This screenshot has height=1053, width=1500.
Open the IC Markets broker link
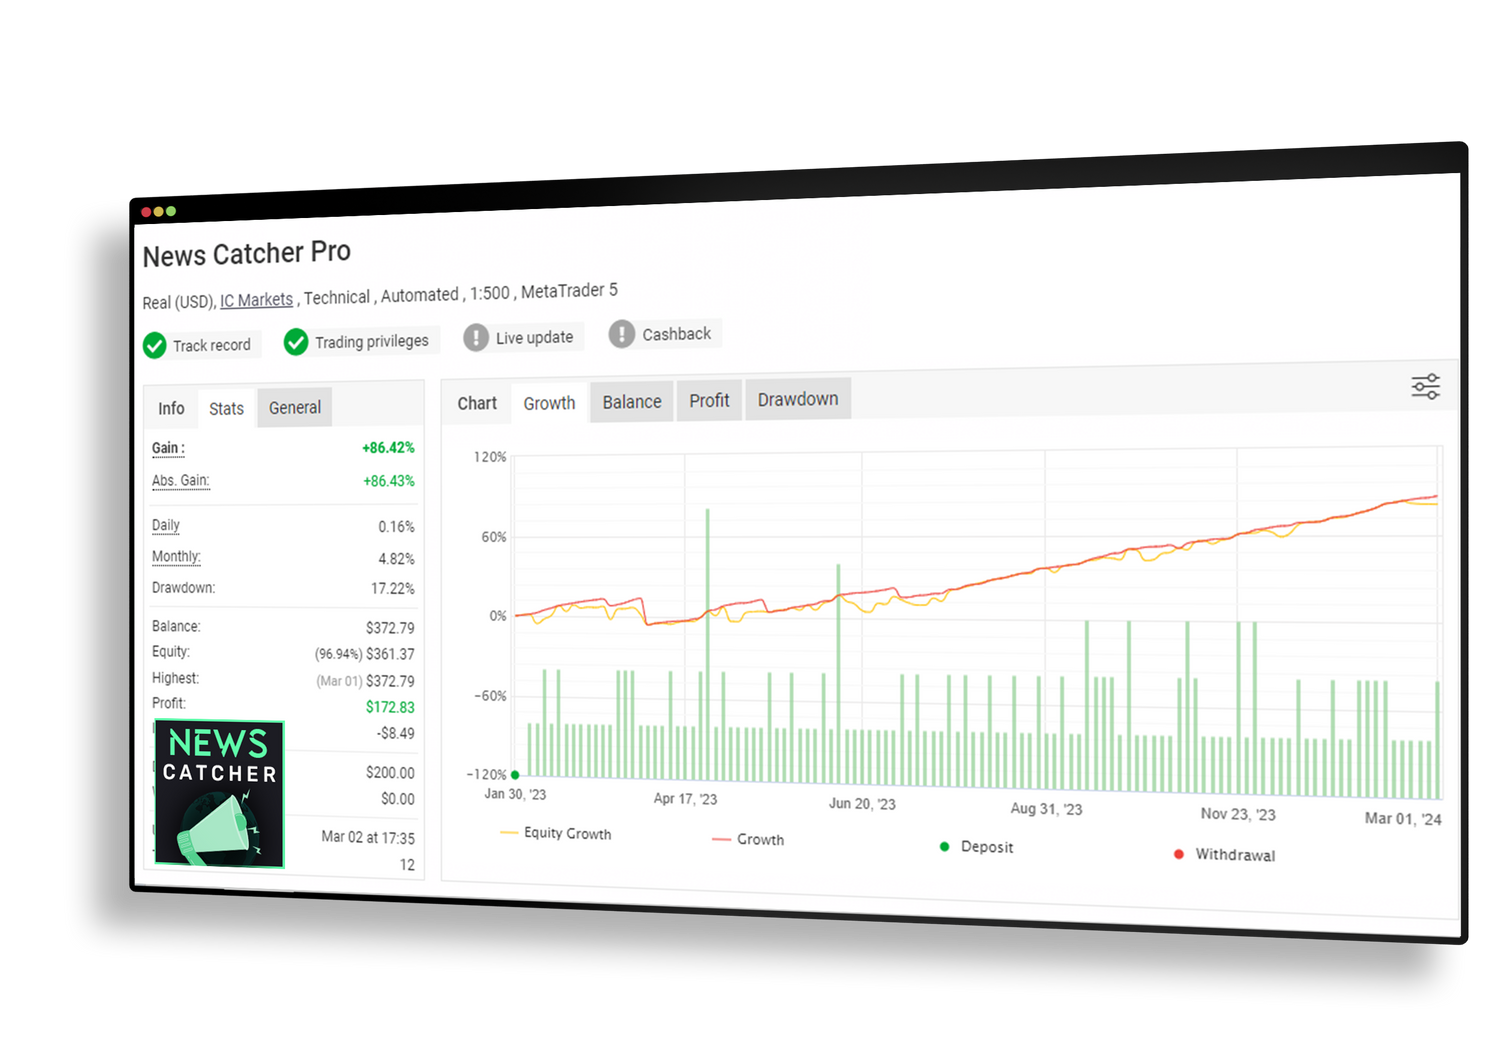coord(256,300)
